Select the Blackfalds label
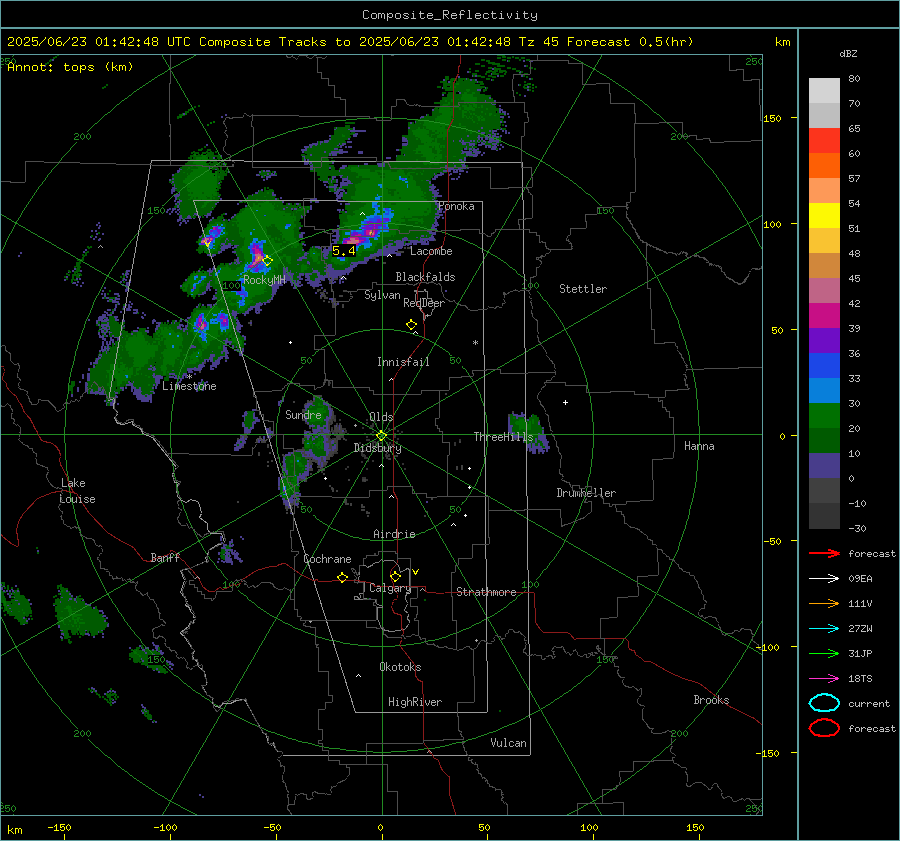Screen dimensions: 900x841 [x=425, y=277]
